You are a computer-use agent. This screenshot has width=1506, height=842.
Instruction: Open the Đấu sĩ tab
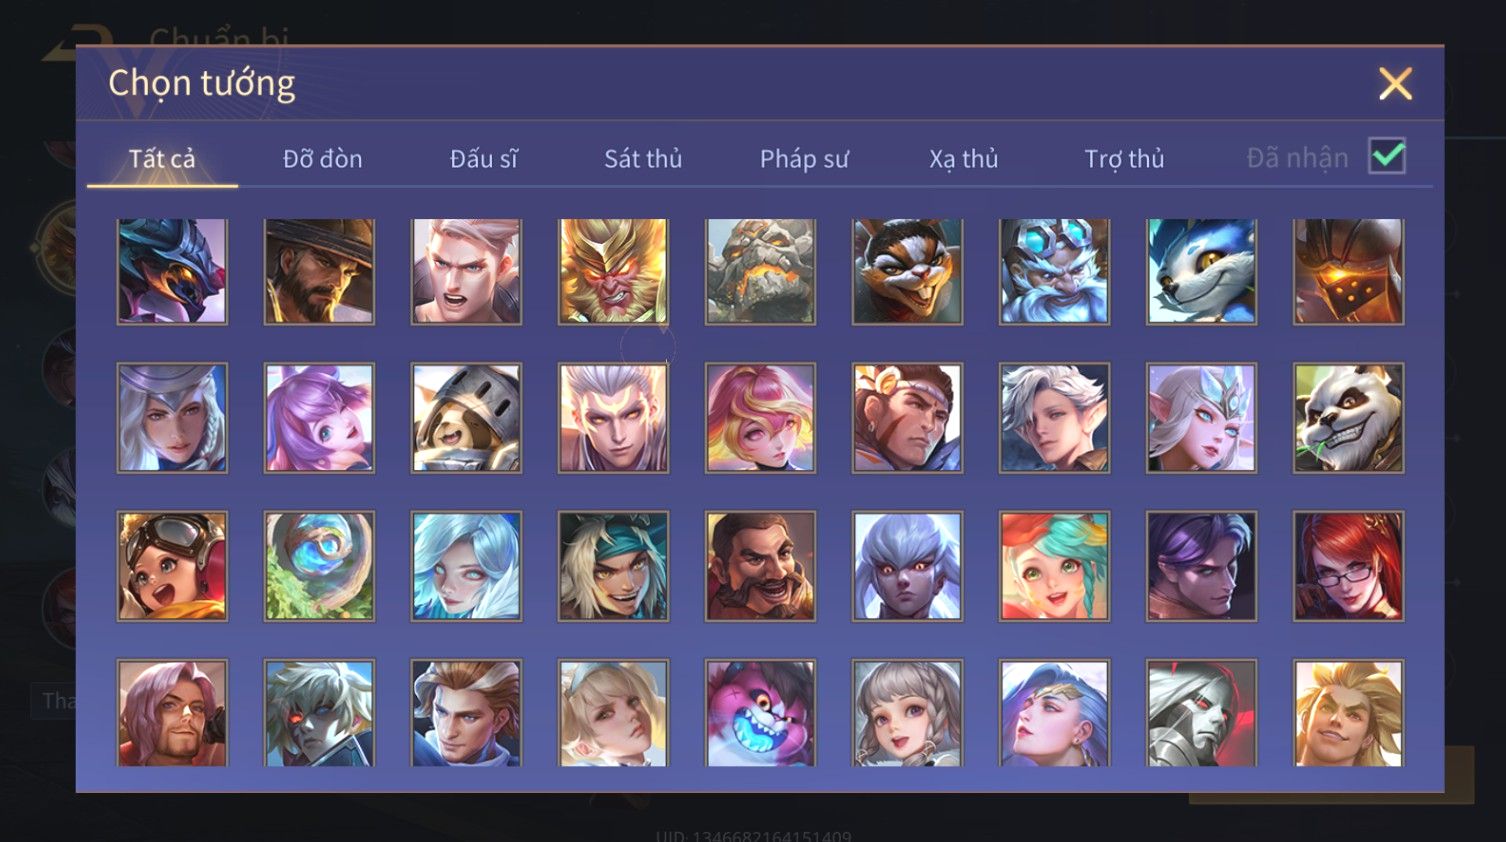484,158
